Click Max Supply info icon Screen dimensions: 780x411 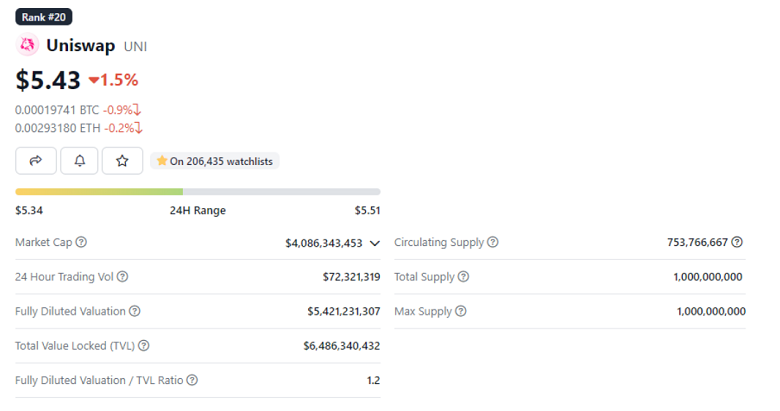click(461, 311)
